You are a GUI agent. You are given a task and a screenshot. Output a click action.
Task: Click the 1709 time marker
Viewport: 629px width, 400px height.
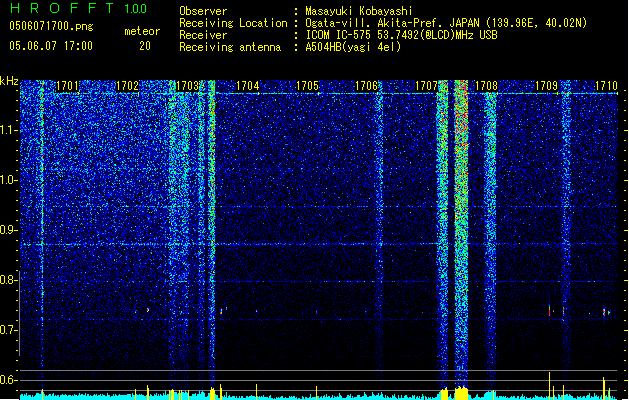546,86
